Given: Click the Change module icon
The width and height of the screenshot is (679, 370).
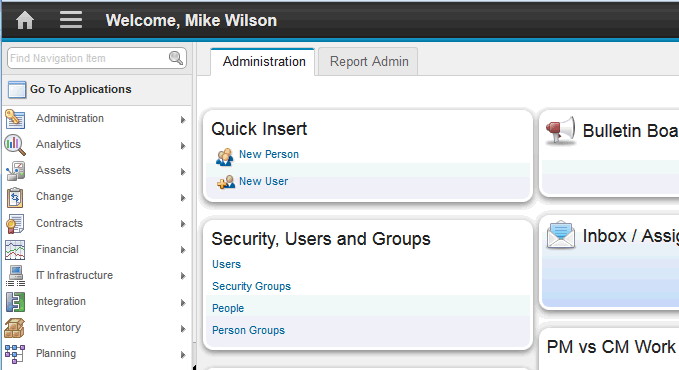Looking at the screenshot, I should coord(15,198).
